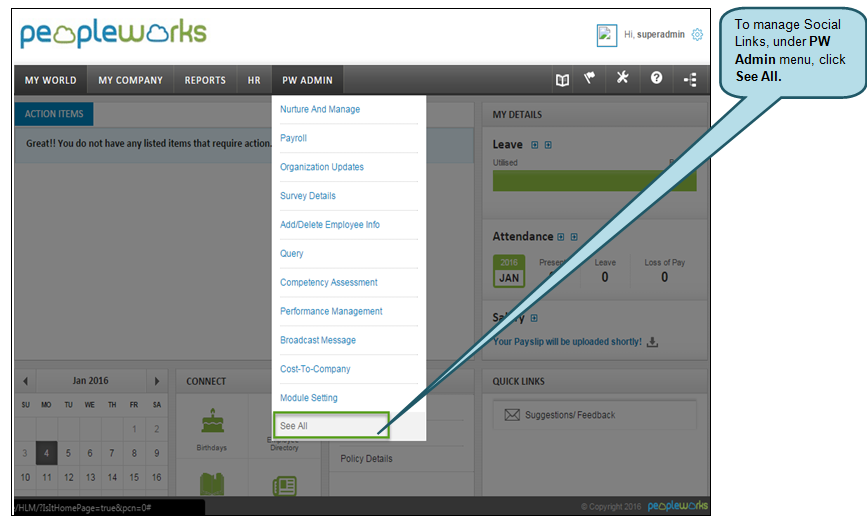Click the flag icon in the navigation bar

click(x=590, y=80)
